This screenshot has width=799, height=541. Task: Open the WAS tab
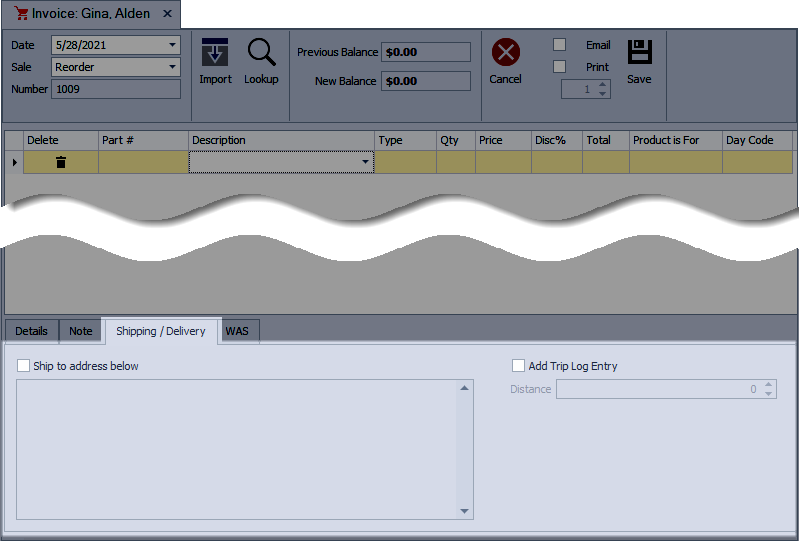click(x=238, y=331)
